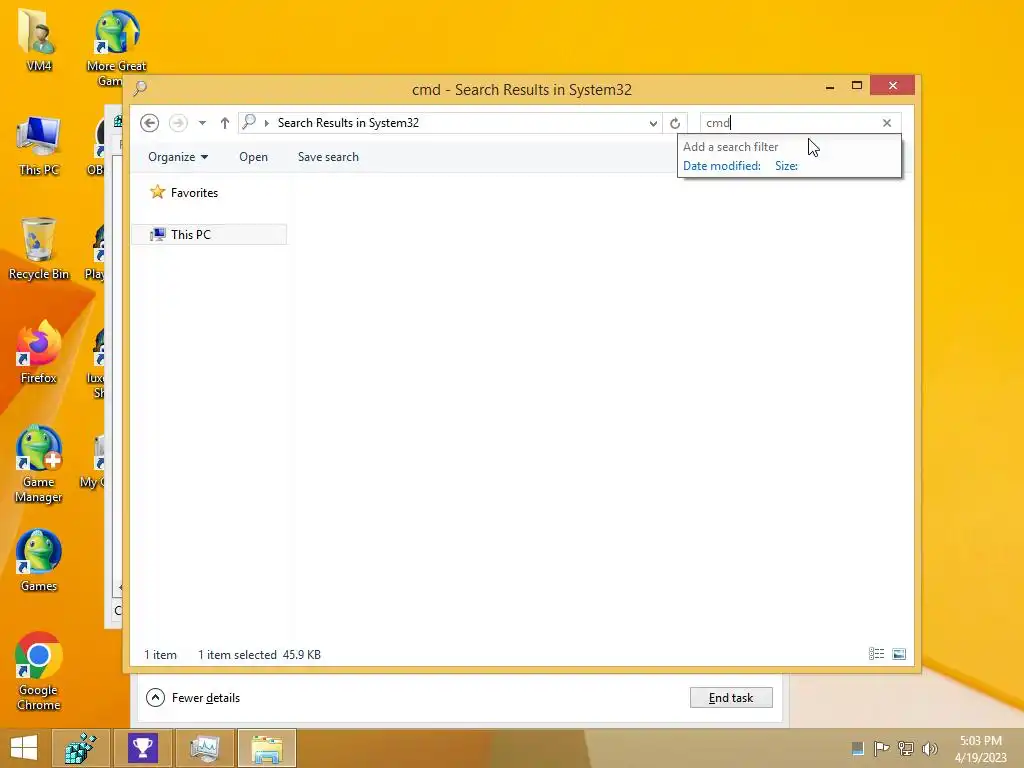Screen dimensions: 1024x768
Task: Select the Firefox desktop shortcut
Action: pyautogui.click(x=39, y=353)
